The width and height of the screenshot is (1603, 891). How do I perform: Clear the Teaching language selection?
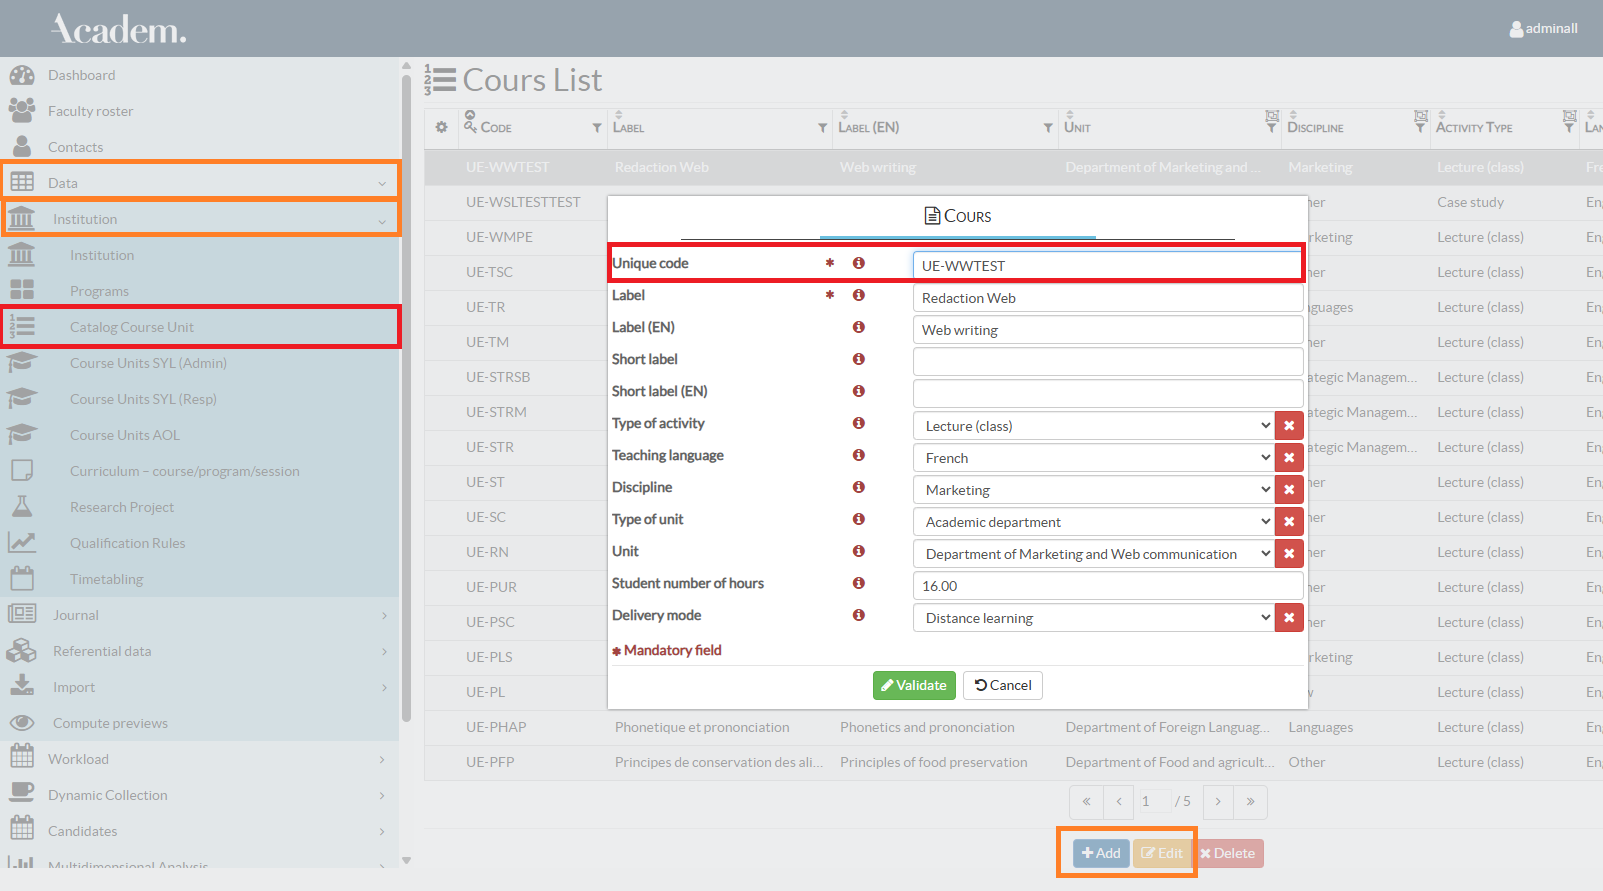click(1289, 458)
